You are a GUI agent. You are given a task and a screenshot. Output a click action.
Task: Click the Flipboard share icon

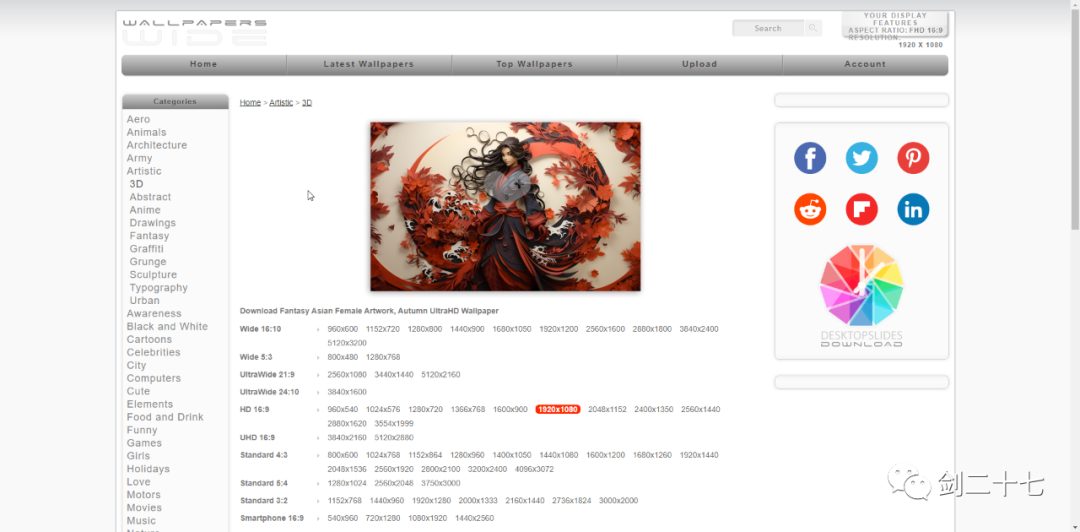coord(862,209)
